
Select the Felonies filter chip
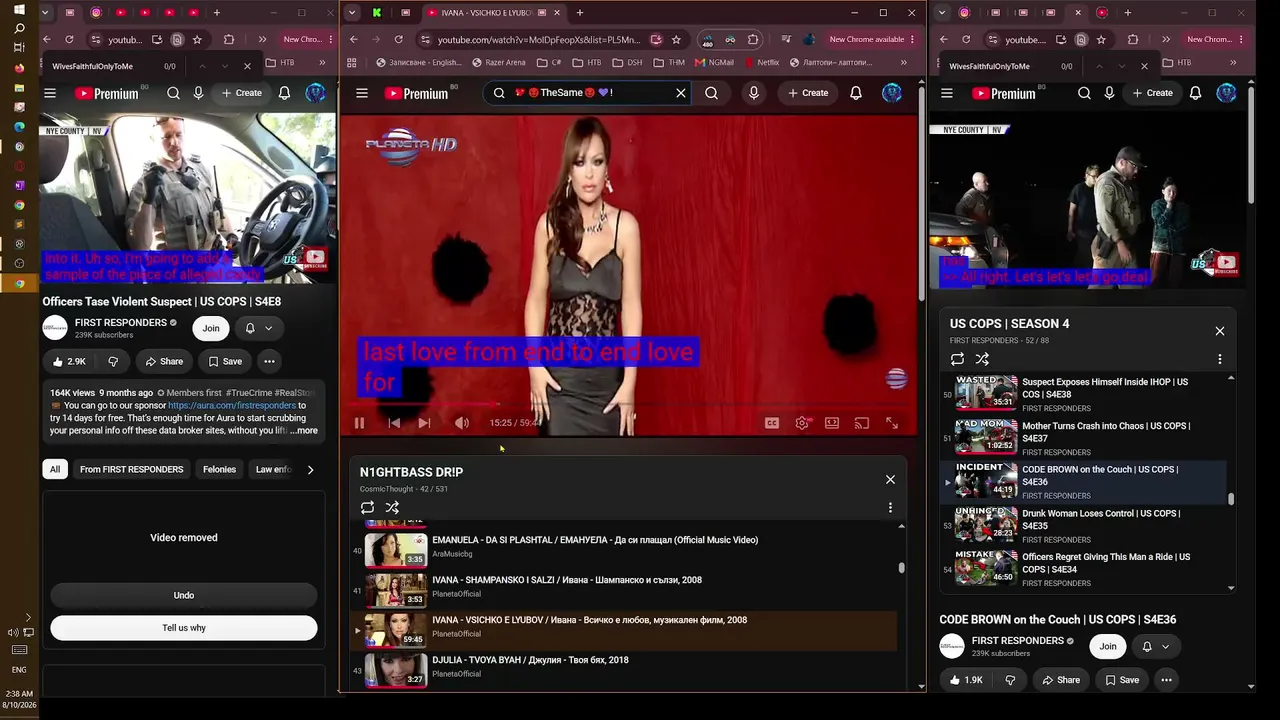pyautogui.click(x=219, y=469)
